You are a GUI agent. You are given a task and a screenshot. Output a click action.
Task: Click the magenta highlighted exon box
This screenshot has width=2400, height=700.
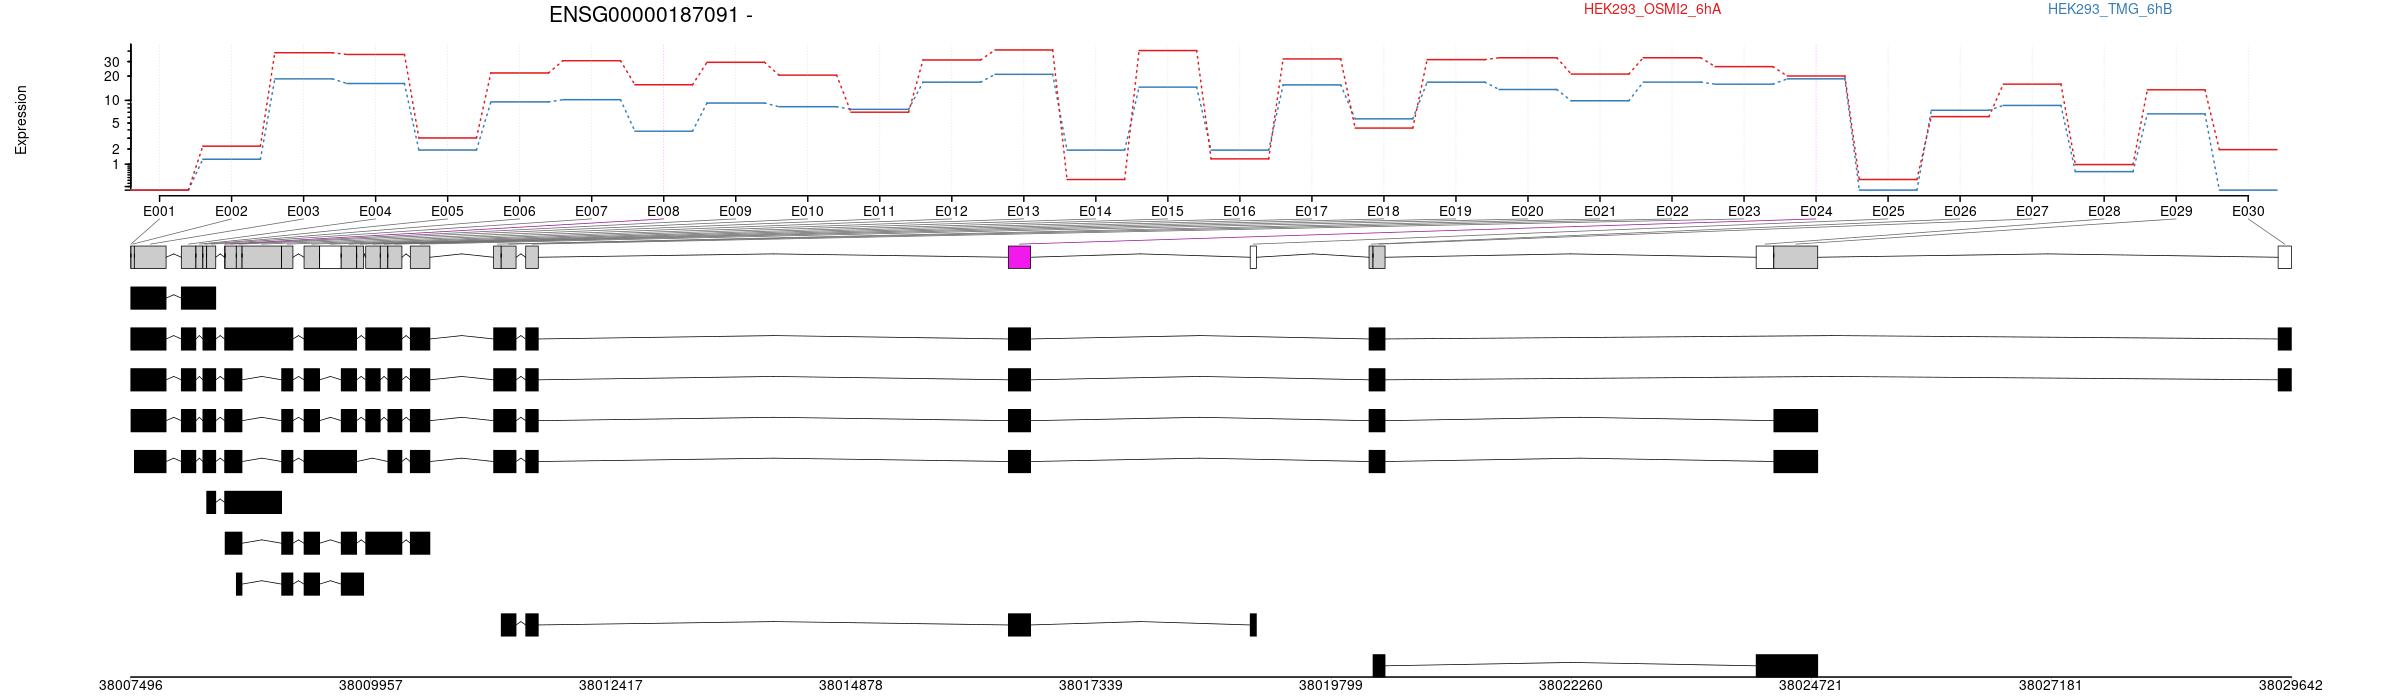click(x=1019, y=257)
